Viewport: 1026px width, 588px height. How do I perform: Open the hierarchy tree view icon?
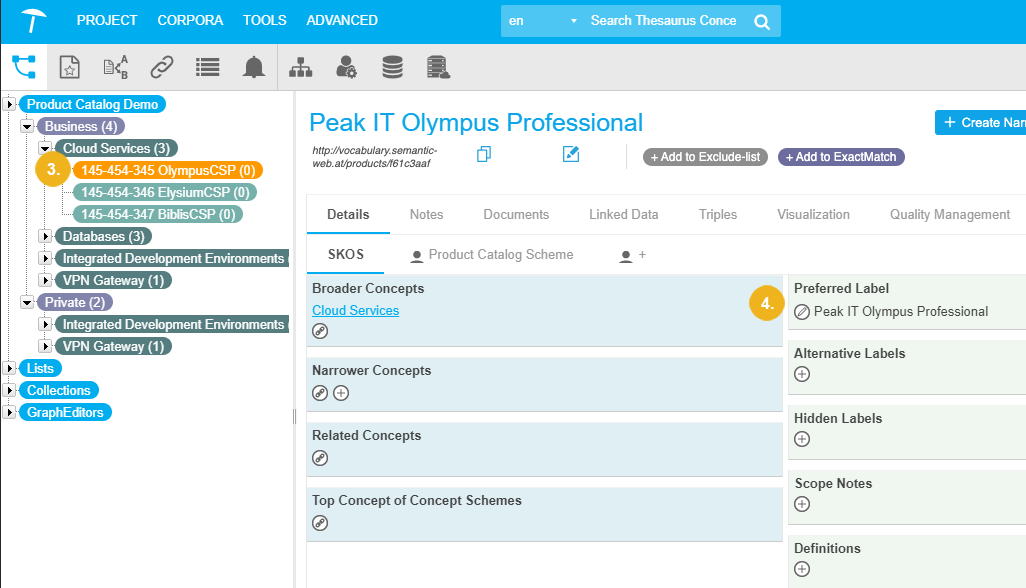click(x=23, y=67)
